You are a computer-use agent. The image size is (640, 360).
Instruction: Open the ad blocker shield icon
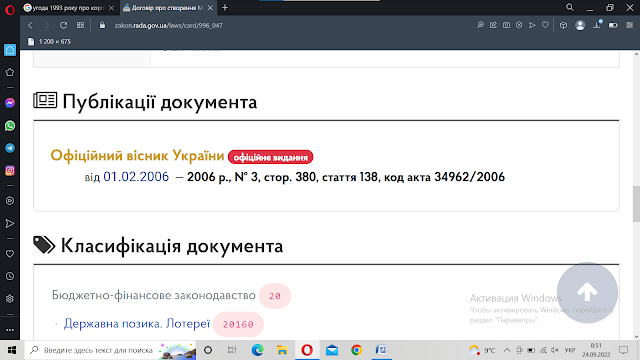pyautogui.click(x=519, y=25)
